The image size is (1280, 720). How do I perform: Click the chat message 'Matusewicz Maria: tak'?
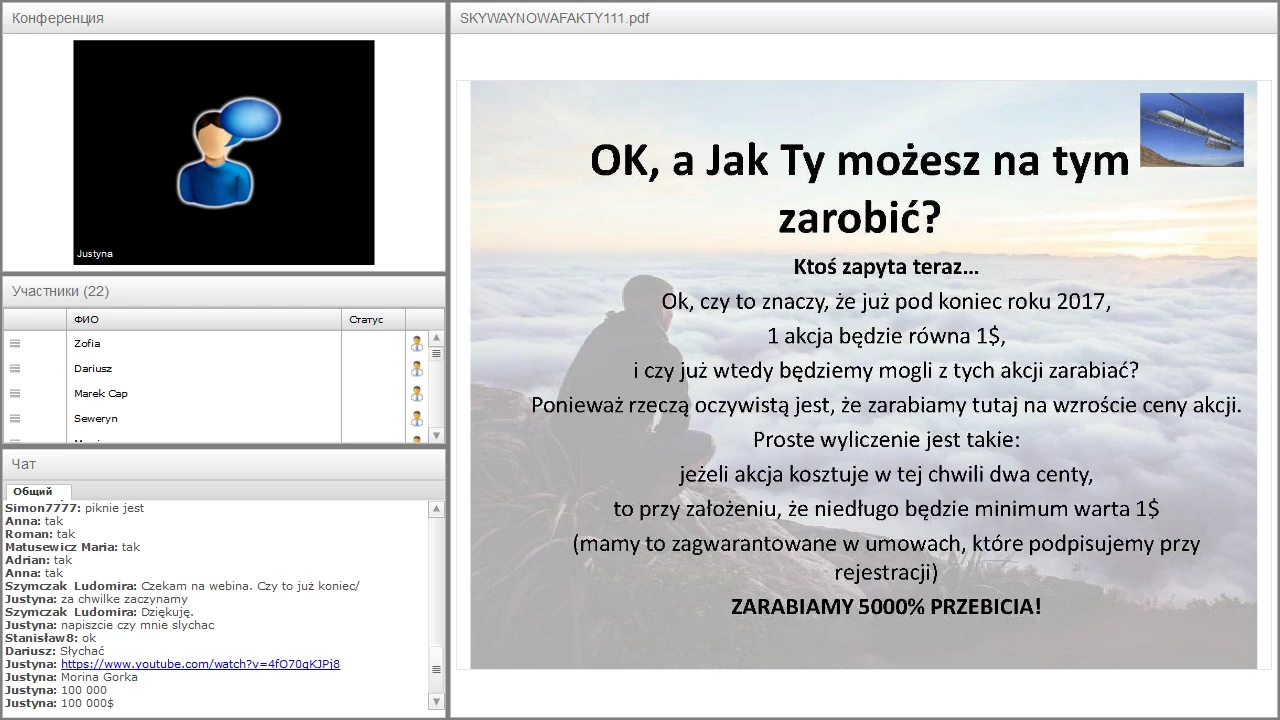(73, 547)
